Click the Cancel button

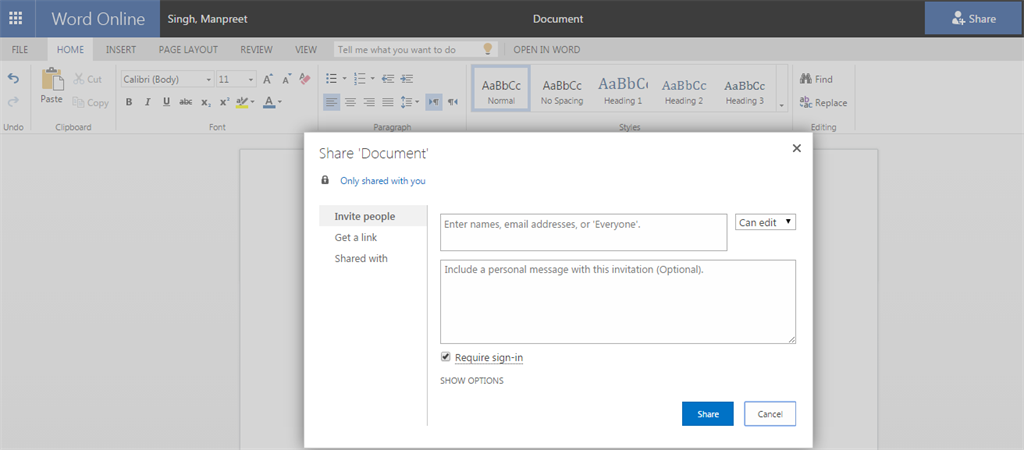point(770,414)
